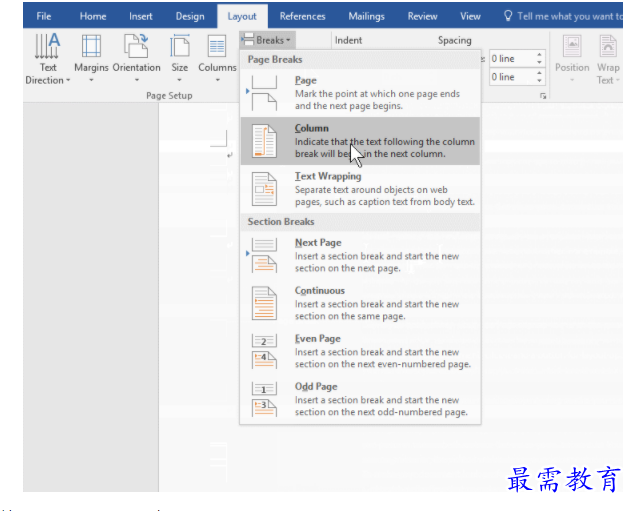Image resolution: width=629 pixels, height=511 pixels.
Task: Switch to the View tab
Action: pyautogui.click(x=470, y=16)
